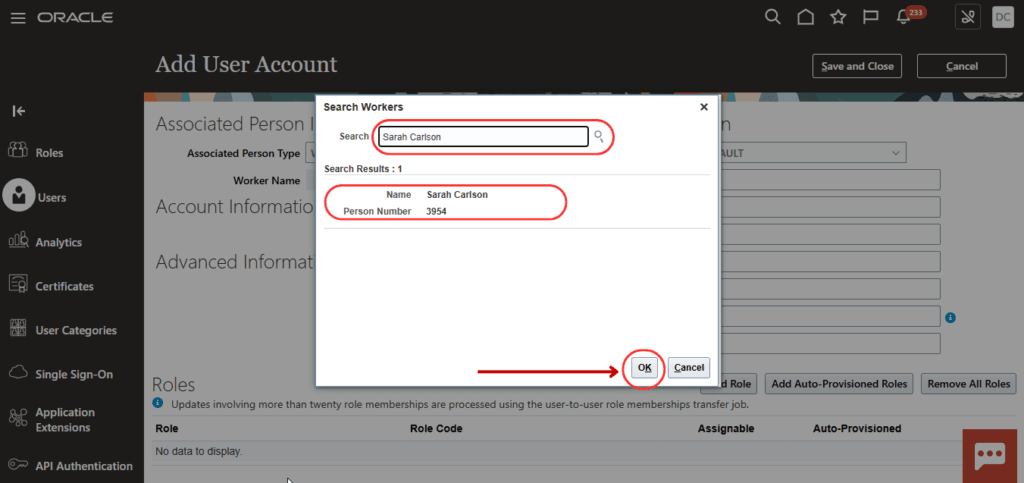Screen dimensions: 1024x483
Task: Click OK in Search Workers dialog
Action: pyautogui.click(x=645, y=367)
